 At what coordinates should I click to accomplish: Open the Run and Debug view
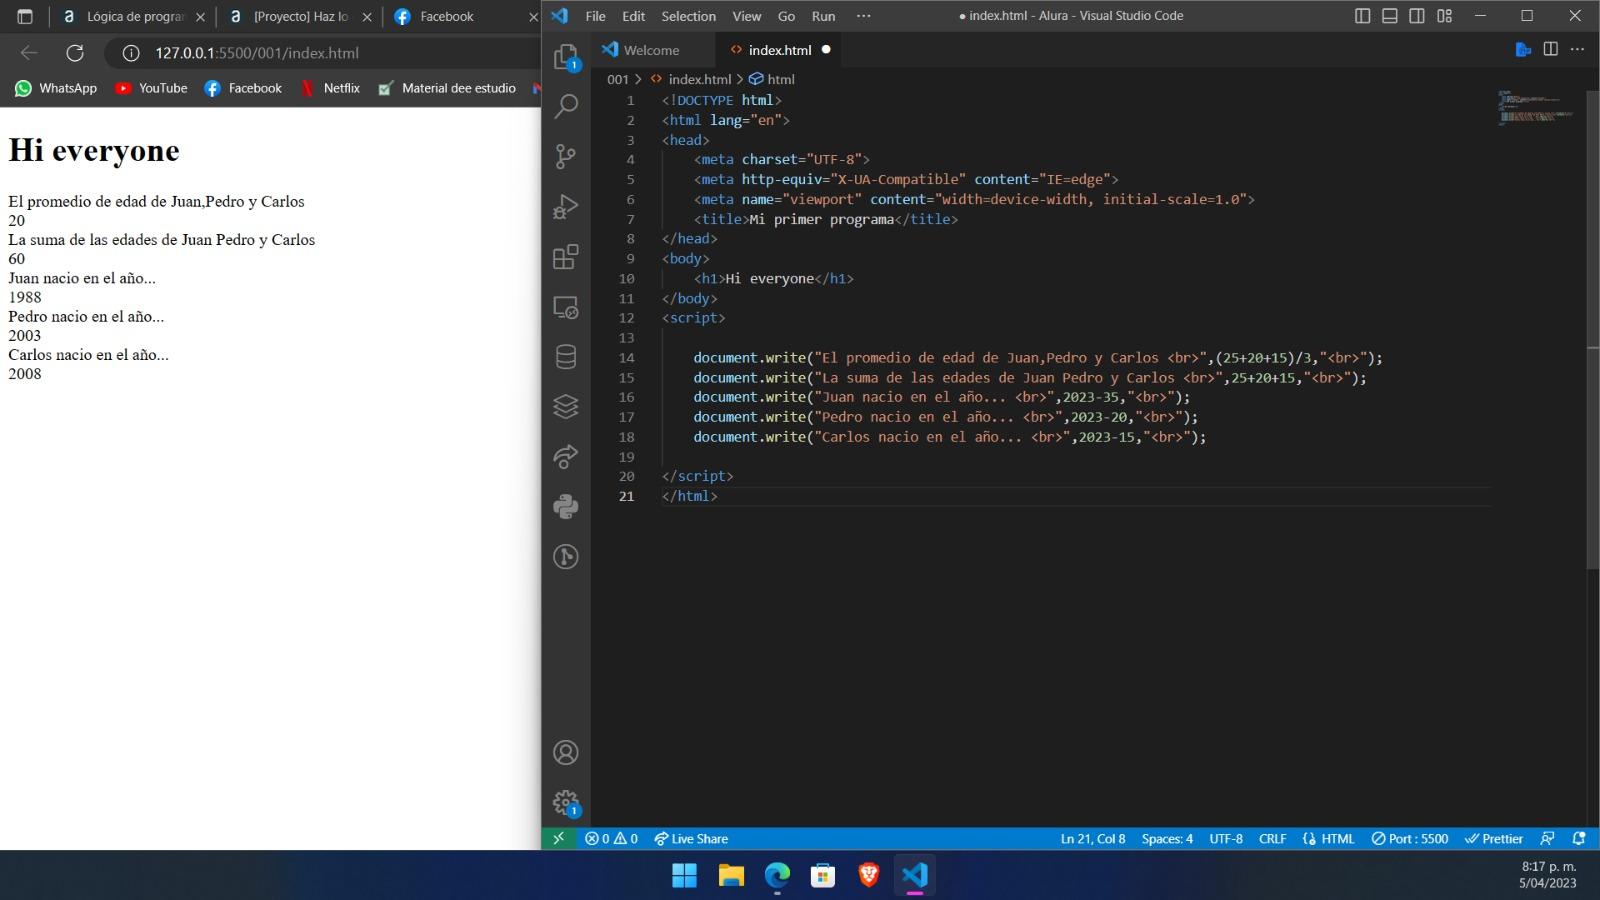pos(566,206)
